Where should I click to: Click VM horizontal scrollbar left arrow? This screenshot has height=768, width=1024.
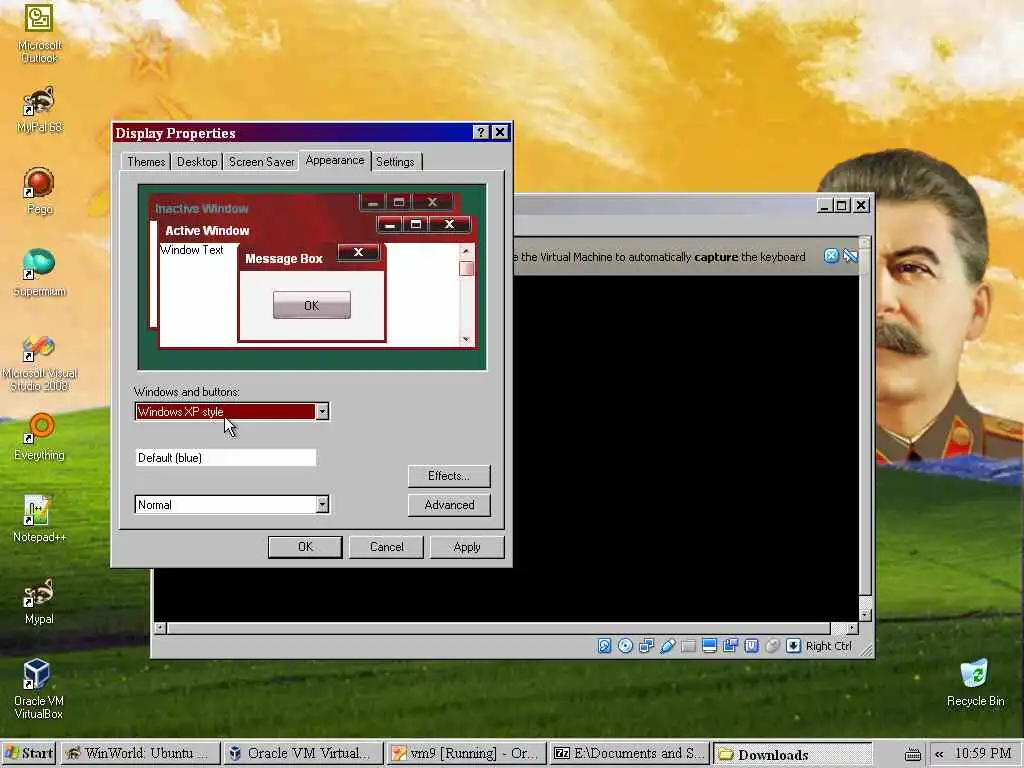point(160,628)
